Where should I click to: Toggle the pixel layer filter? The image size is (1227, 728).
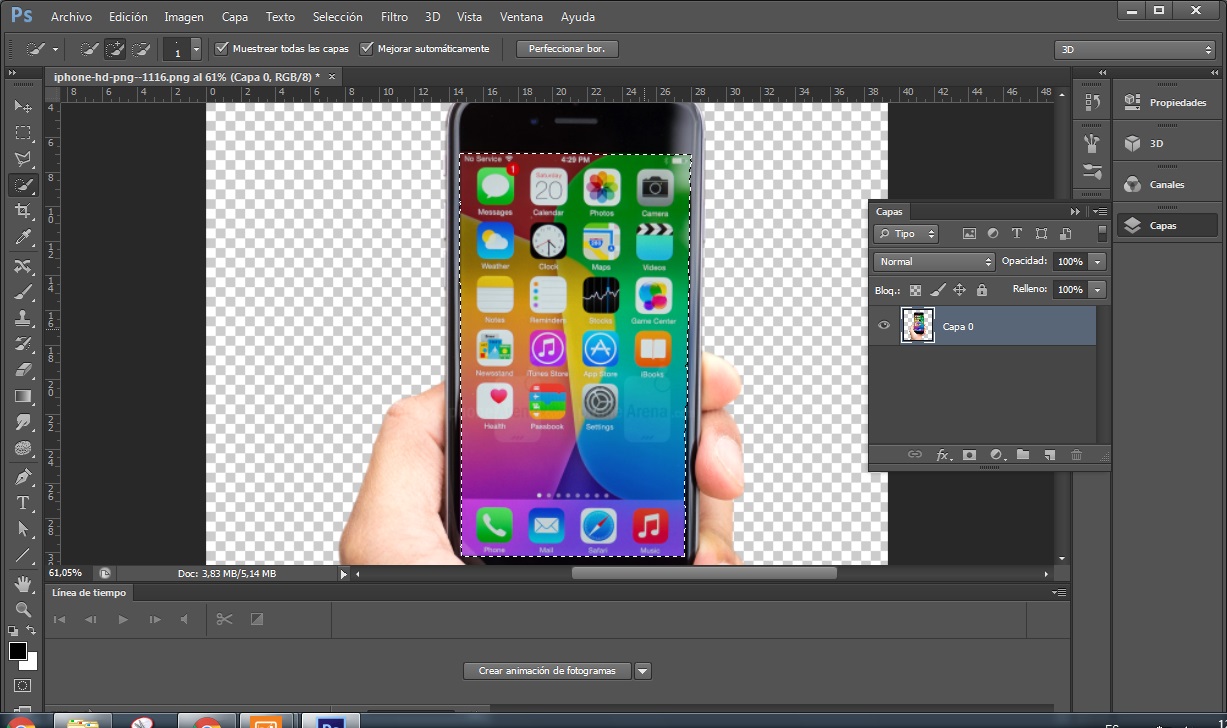tap(969, 234)
